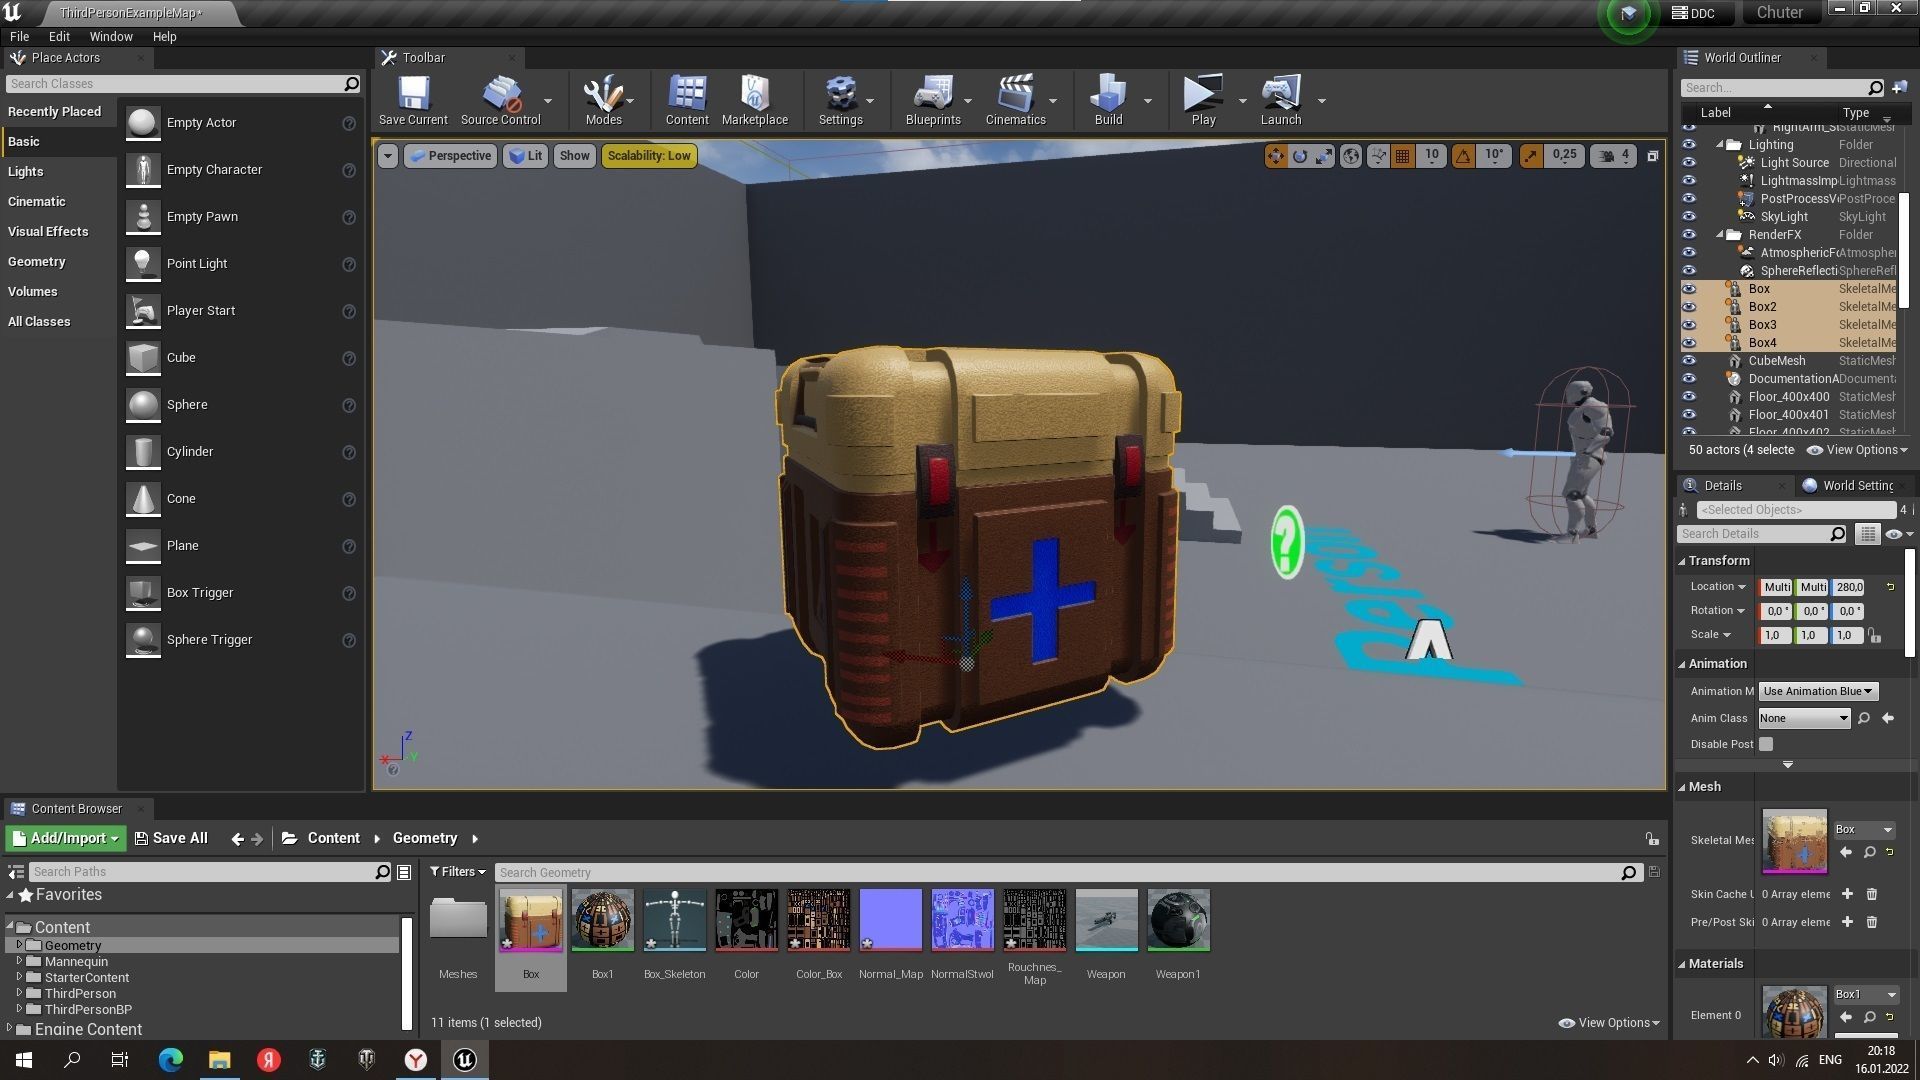Click the Save All button
Image resolution: width=1920 pixels, height=1080 pixels.
click(x=171, y=839)
